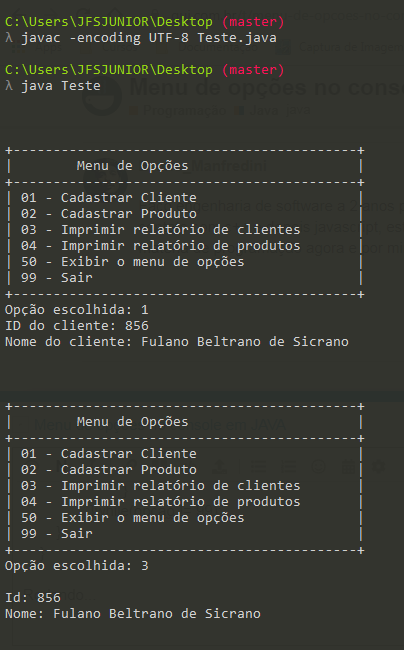Click the (master) label above java Teste
This screenshot has height=650, width=404.
point(253,70)
